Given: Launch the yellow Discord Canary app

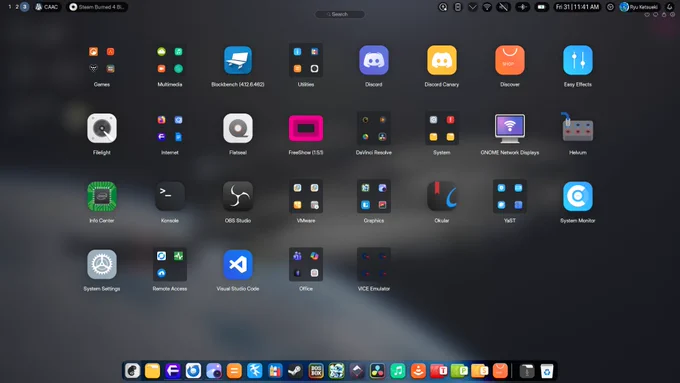Looking at the screenshot, I should coord(441,60).
